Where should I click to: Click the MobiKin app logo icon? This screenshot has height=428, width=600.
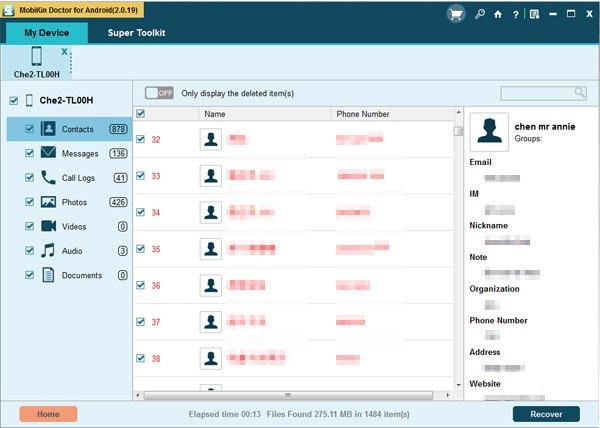(8, 10)
